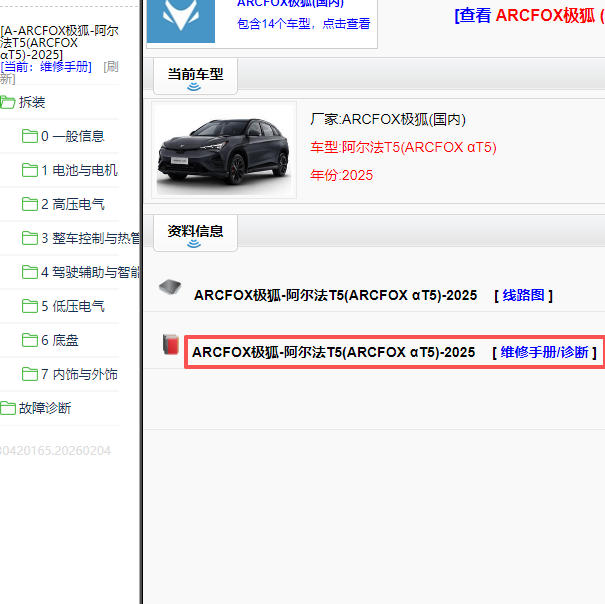This screenshot has width=605, height=604.
Task: Open 4 驾驶辅助与智能 section
Action: [x=90, y=272]
